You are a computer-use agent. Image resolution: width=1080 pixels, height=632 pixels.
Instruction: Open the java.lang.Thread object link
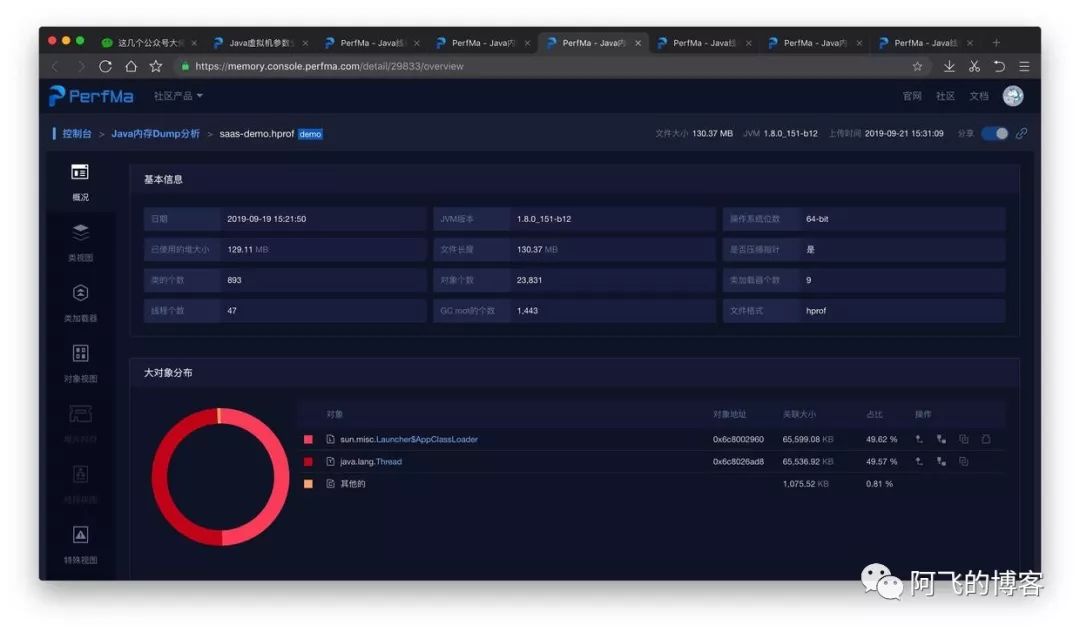[370, 461]
